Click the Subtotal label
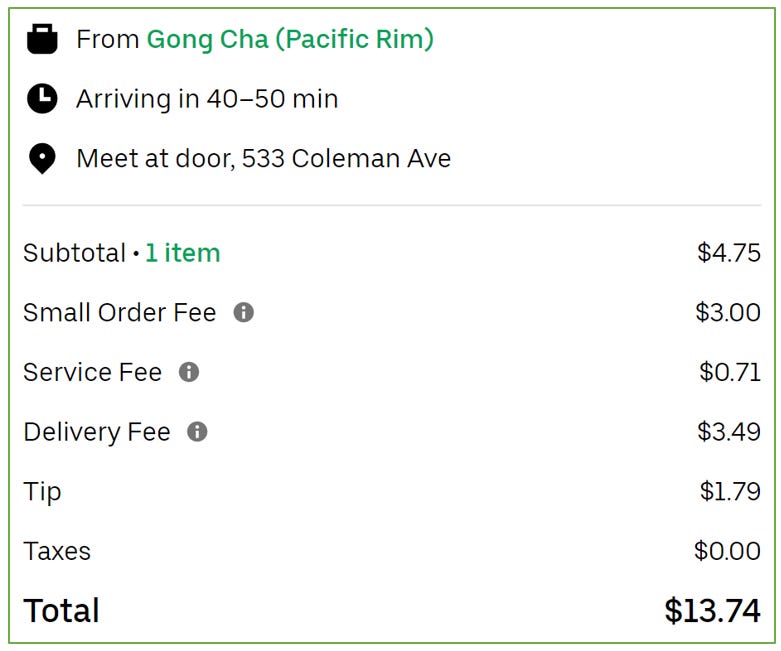 tap(74, 253)
